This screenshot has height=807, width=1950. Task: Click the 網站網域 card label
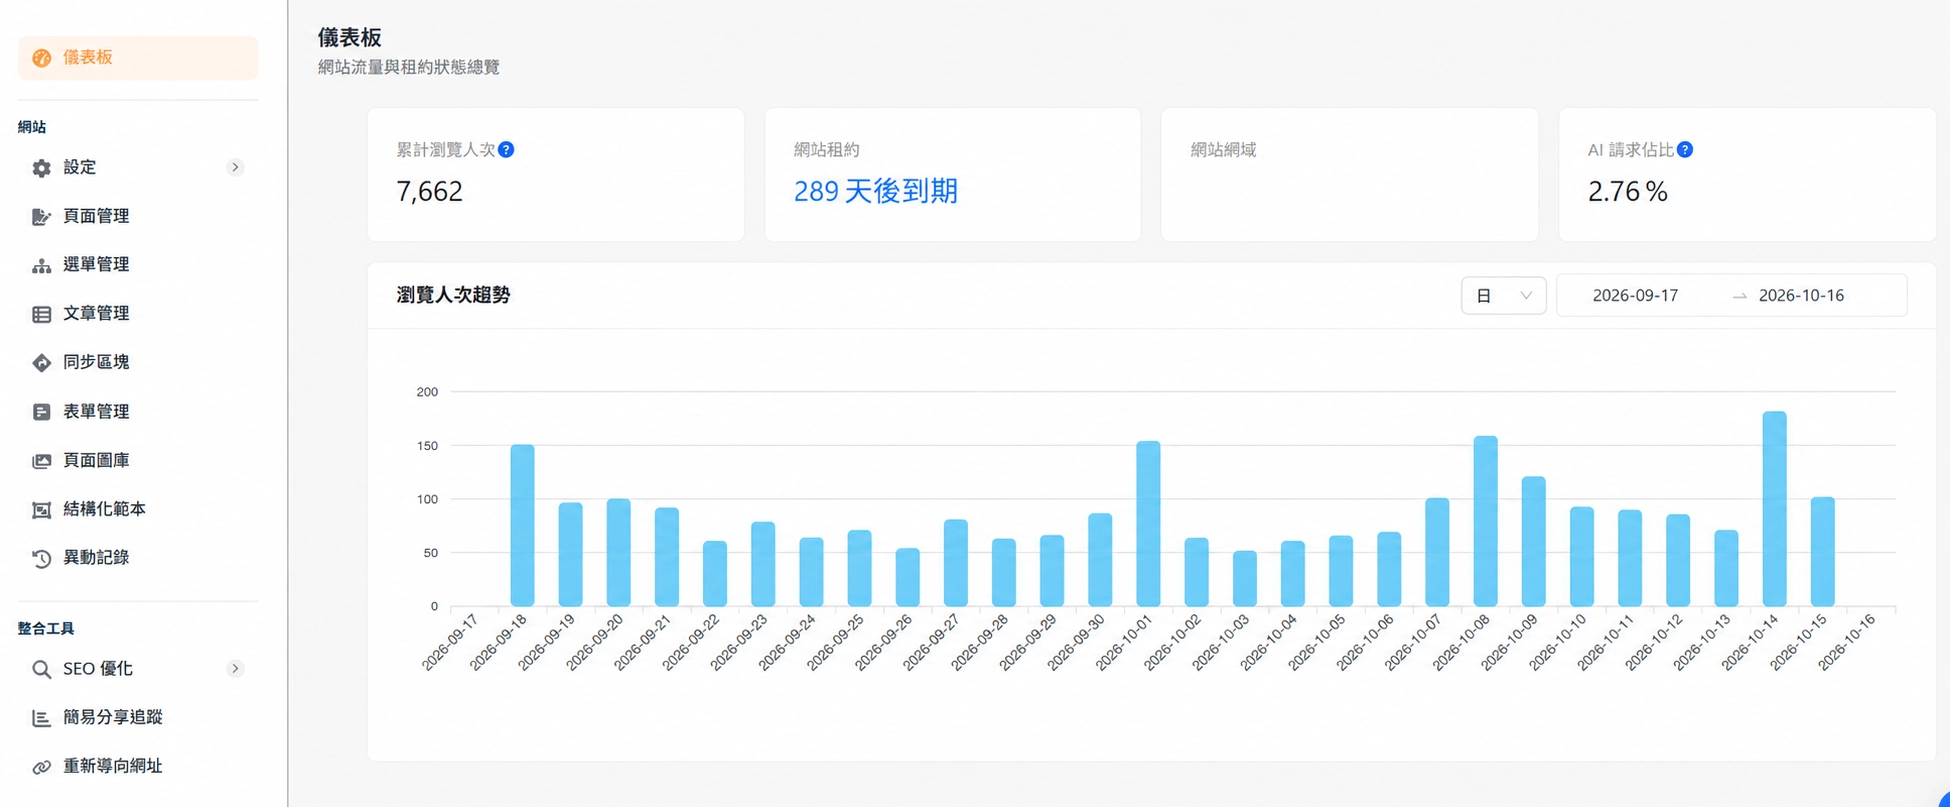click(x=1223, y=150)
